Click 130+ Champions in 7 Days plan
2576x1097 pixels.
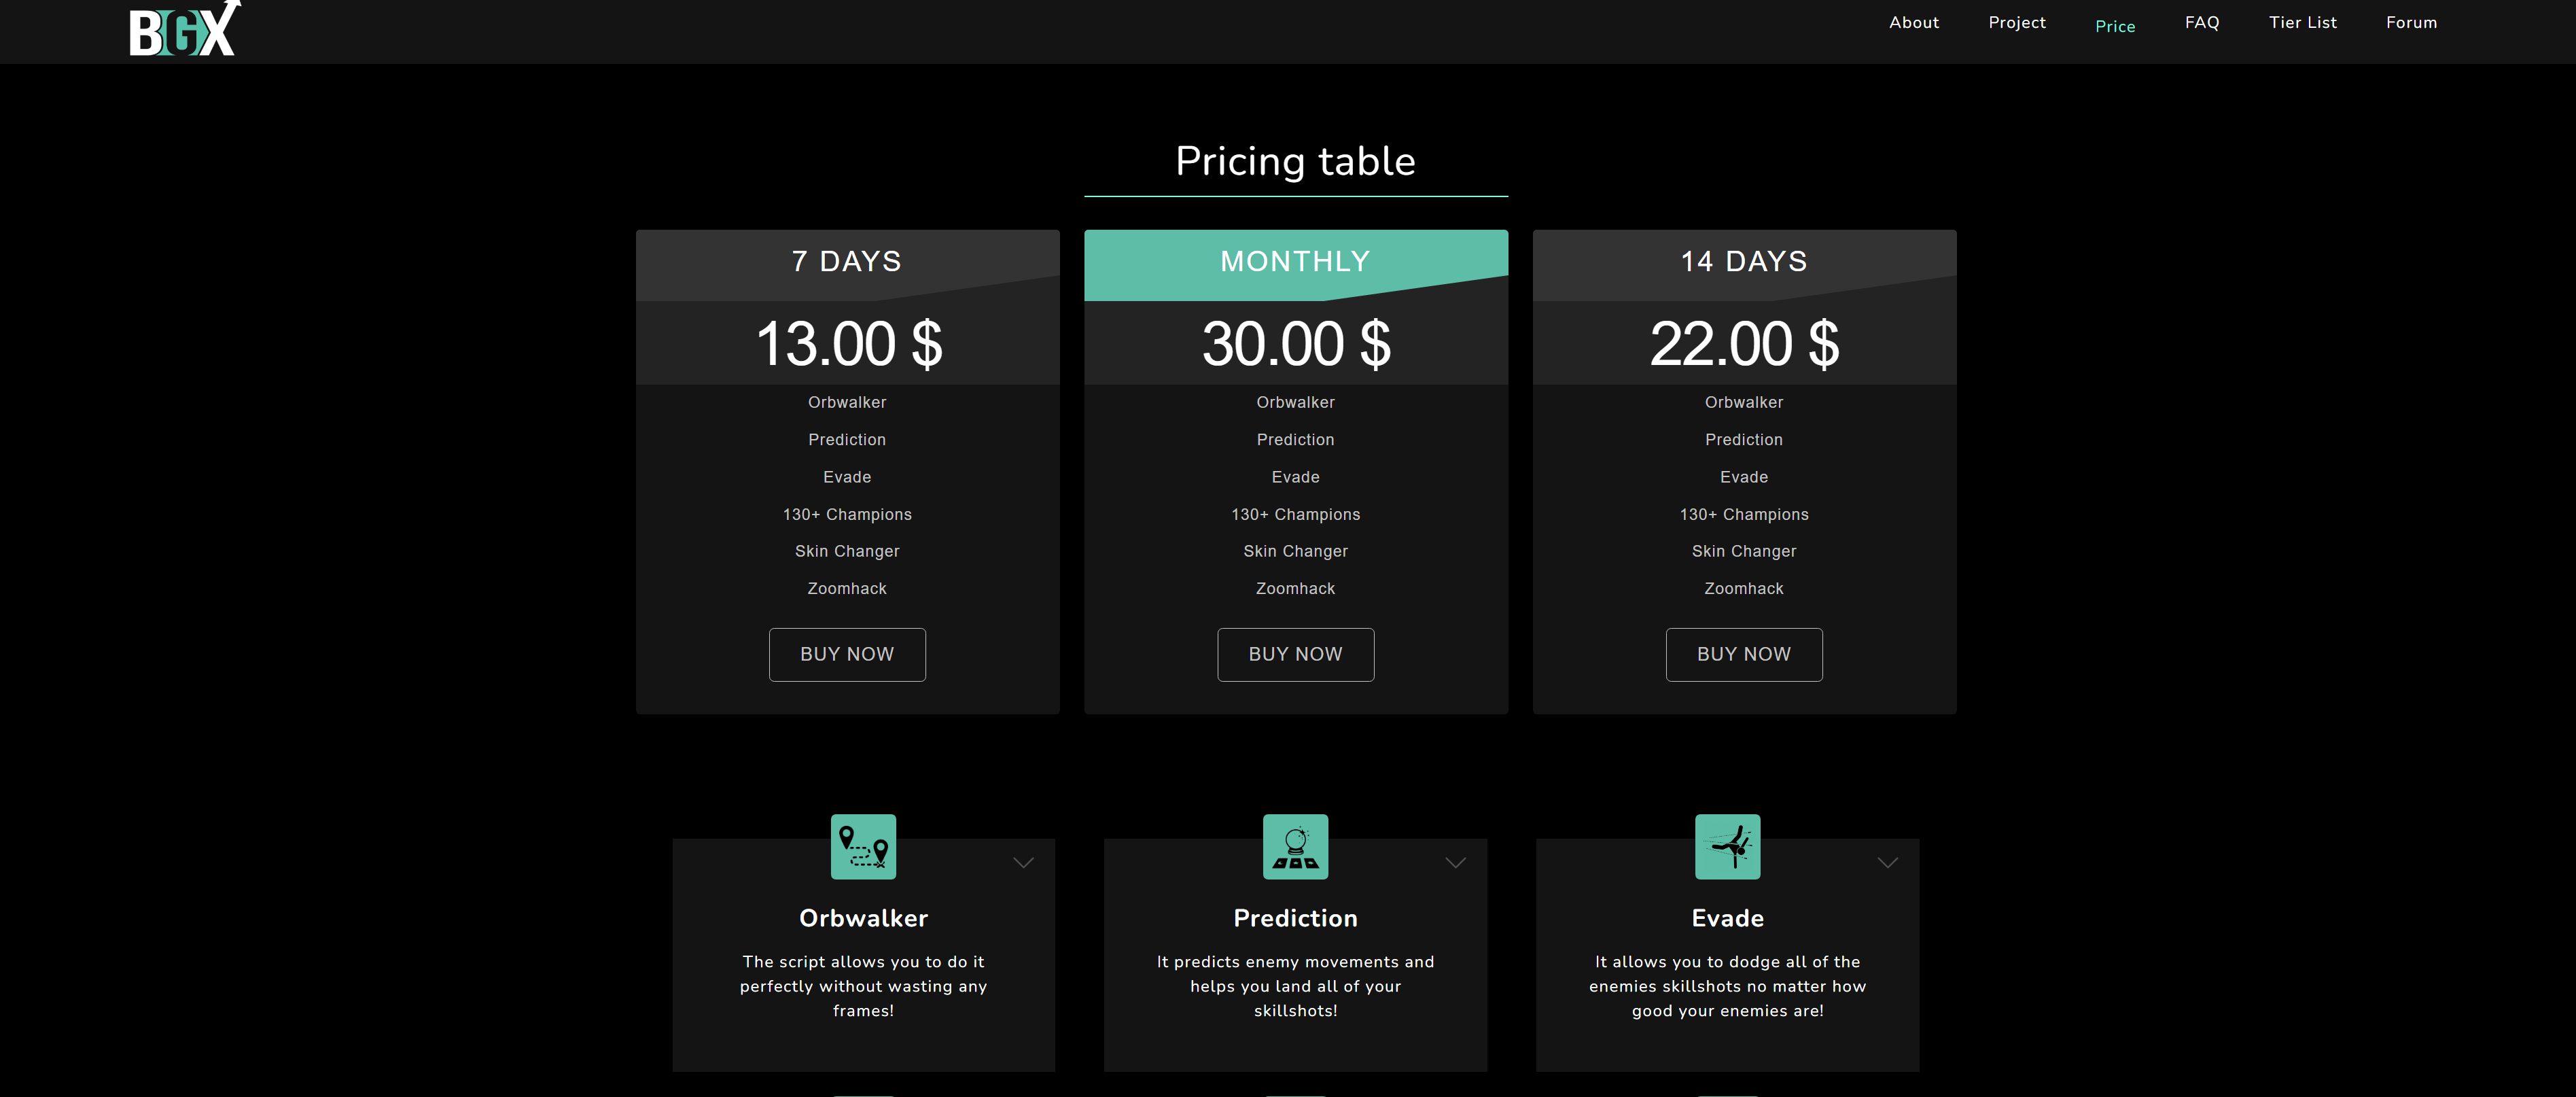click(847, 514)
